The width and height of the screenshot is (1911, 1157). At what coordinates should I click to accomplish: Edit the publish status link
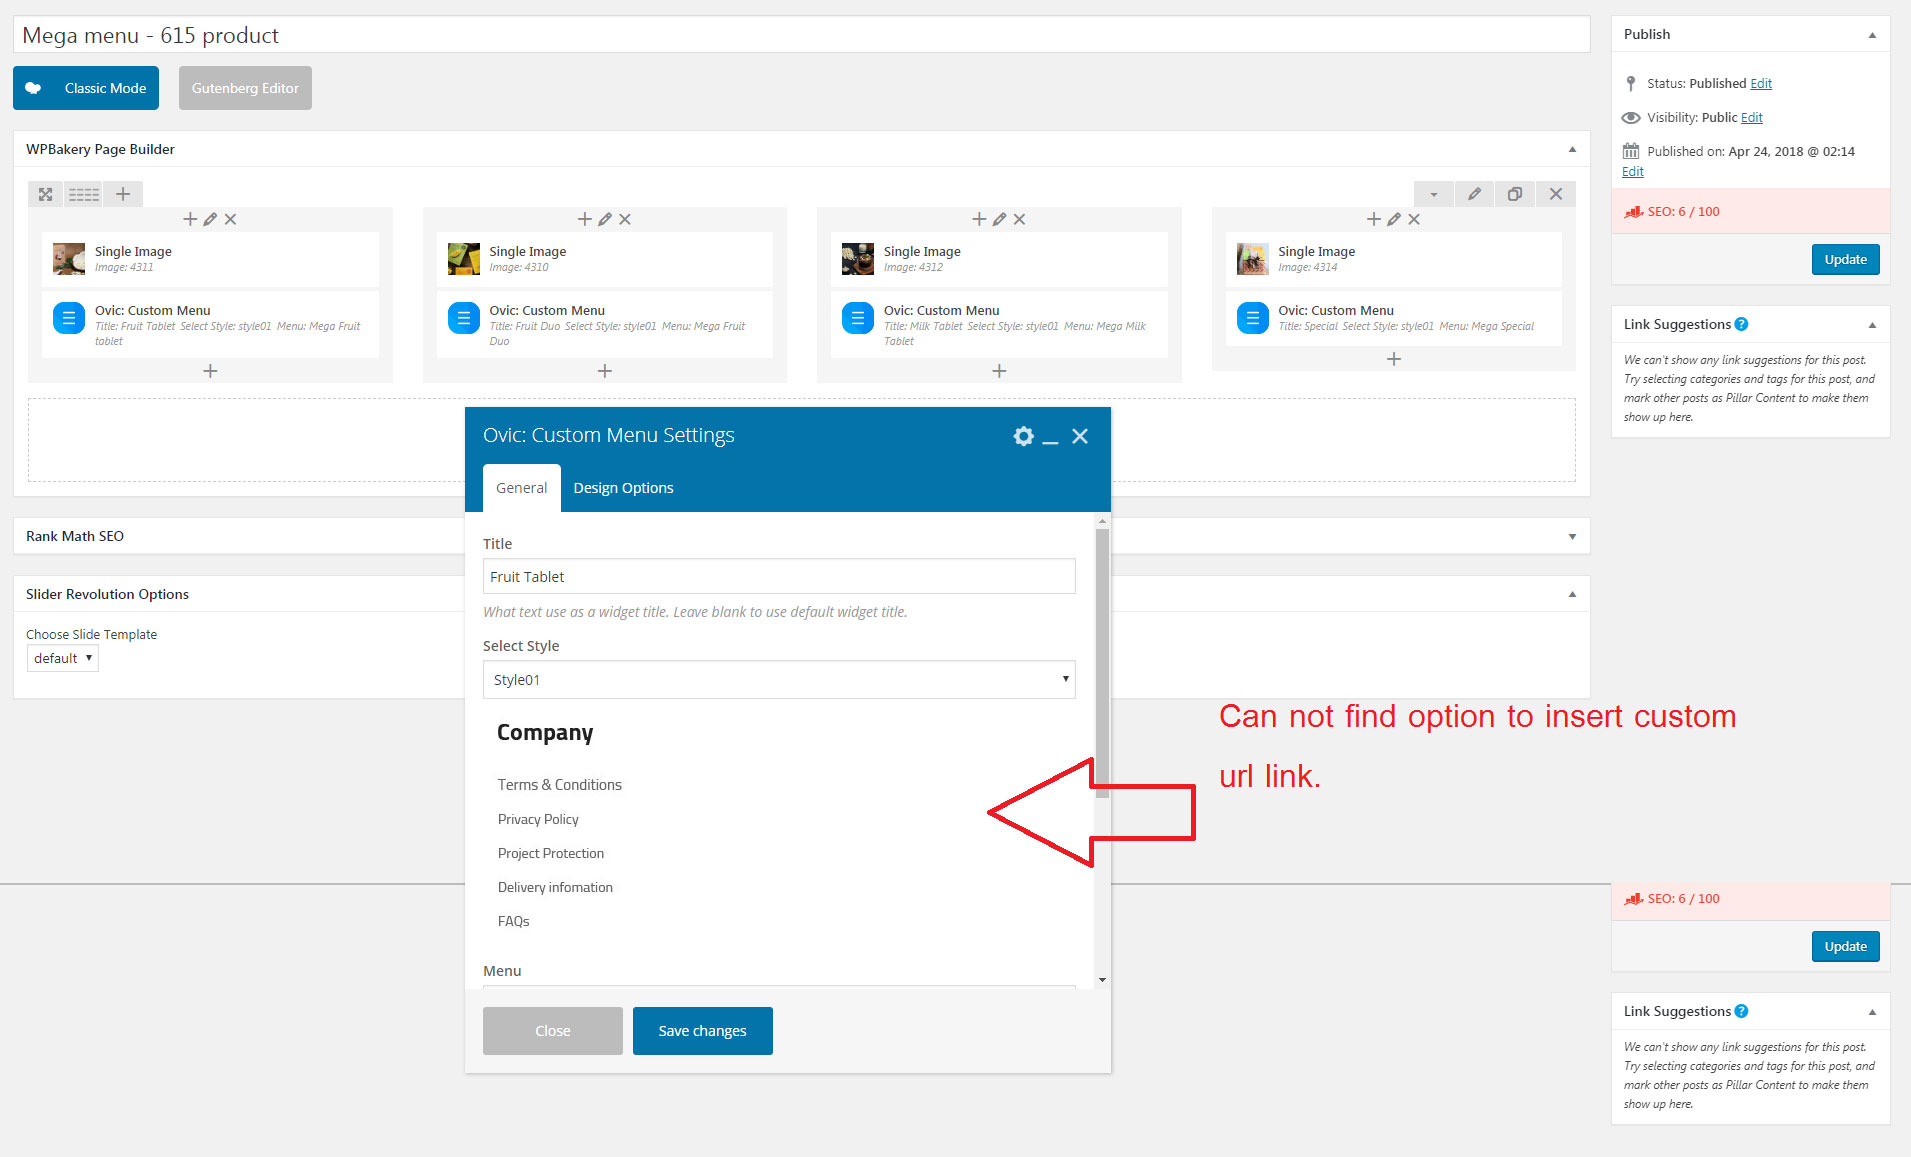1761,83
